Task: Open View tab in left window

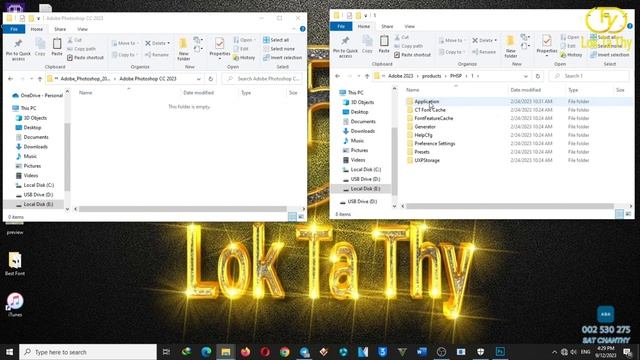Action: pos(82,29)
